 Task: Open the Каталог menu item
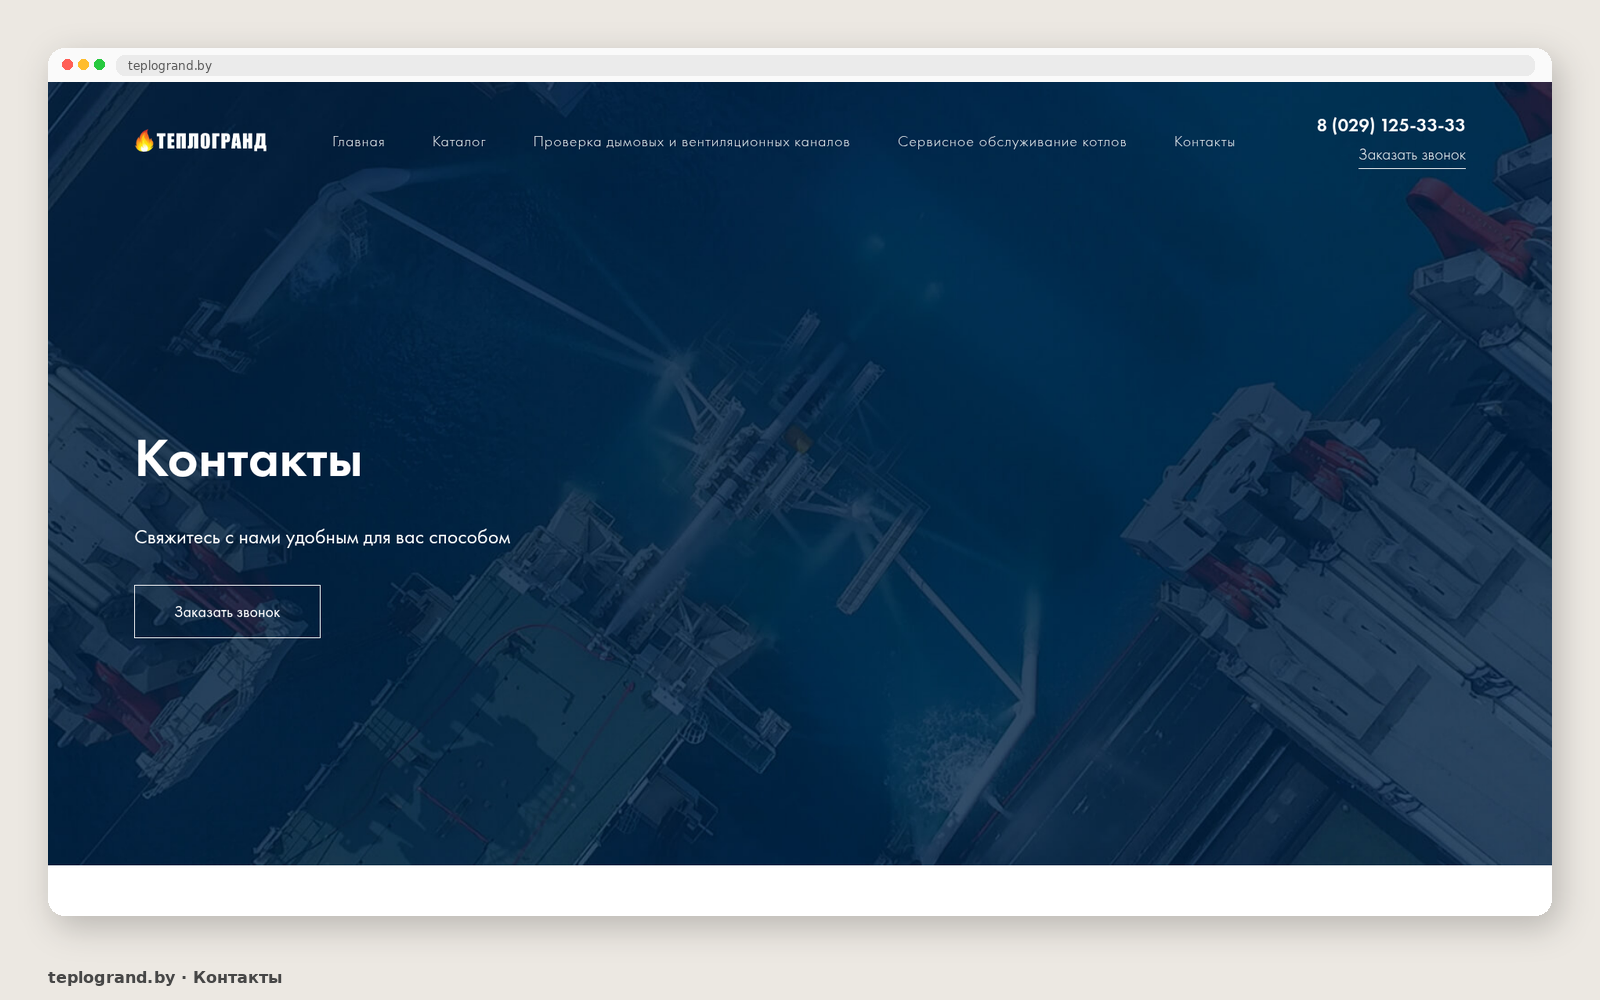459,142
